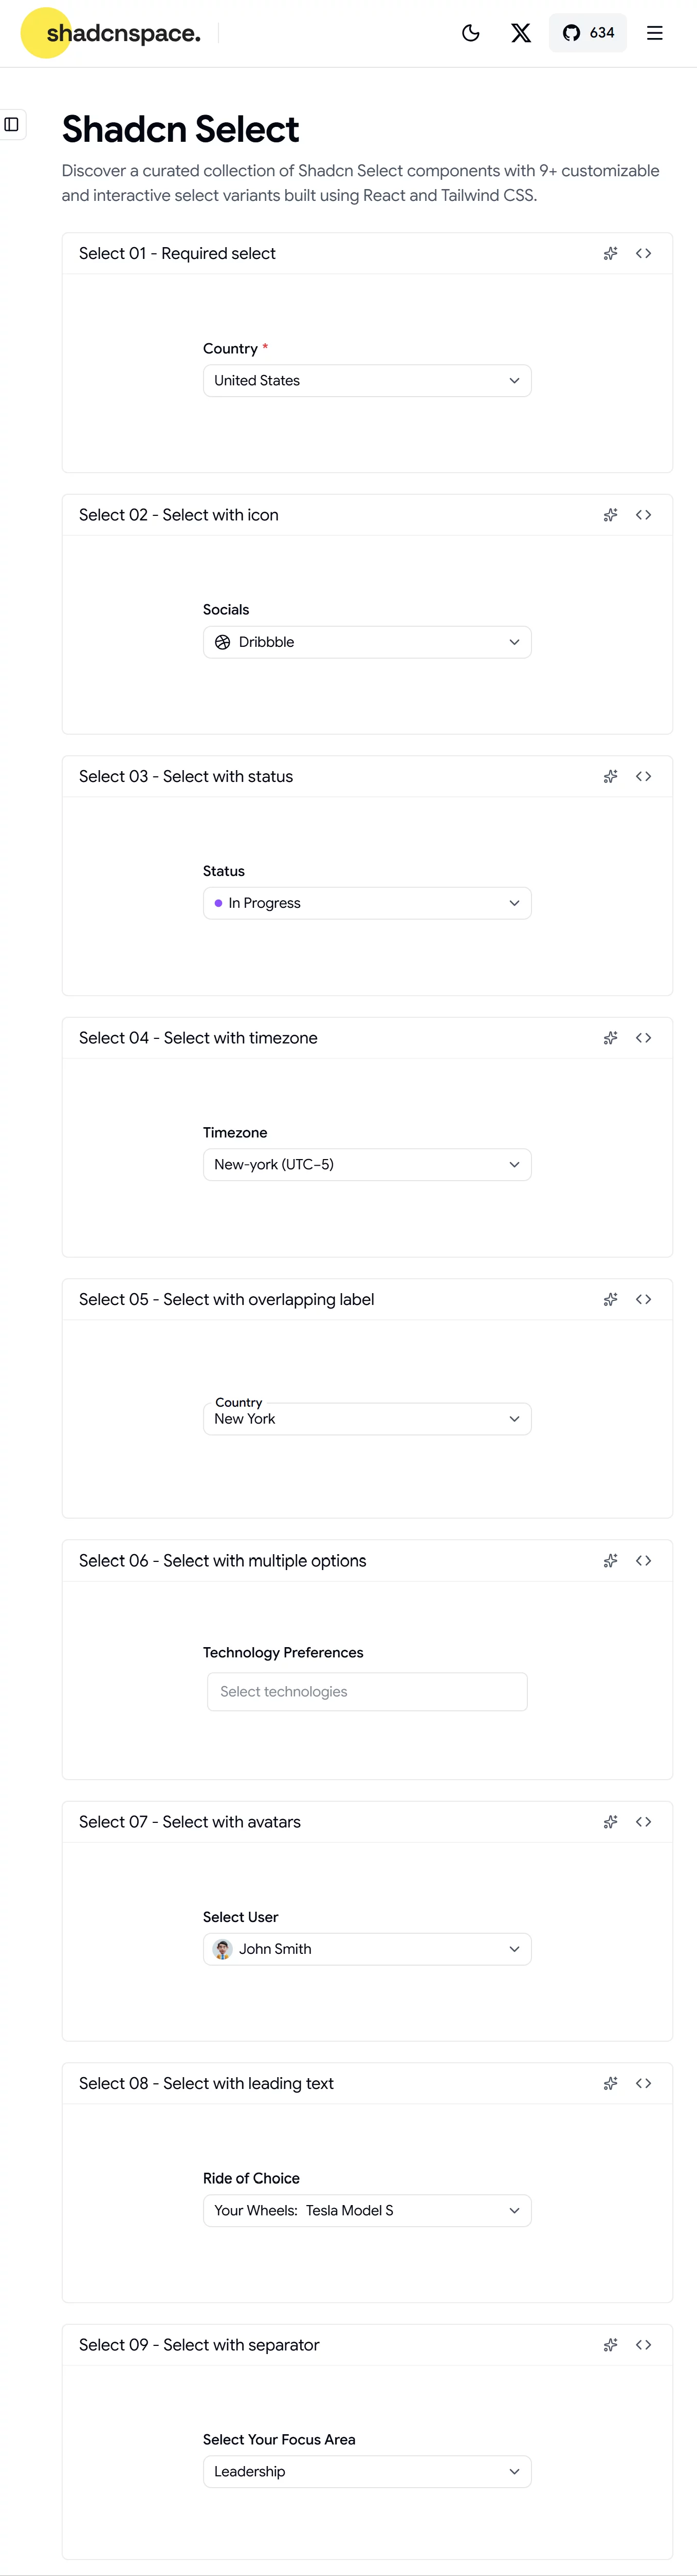Open Select User dropdown showing John Smith
This screenshot has height=2576, width=697.
coord(367,1949)
